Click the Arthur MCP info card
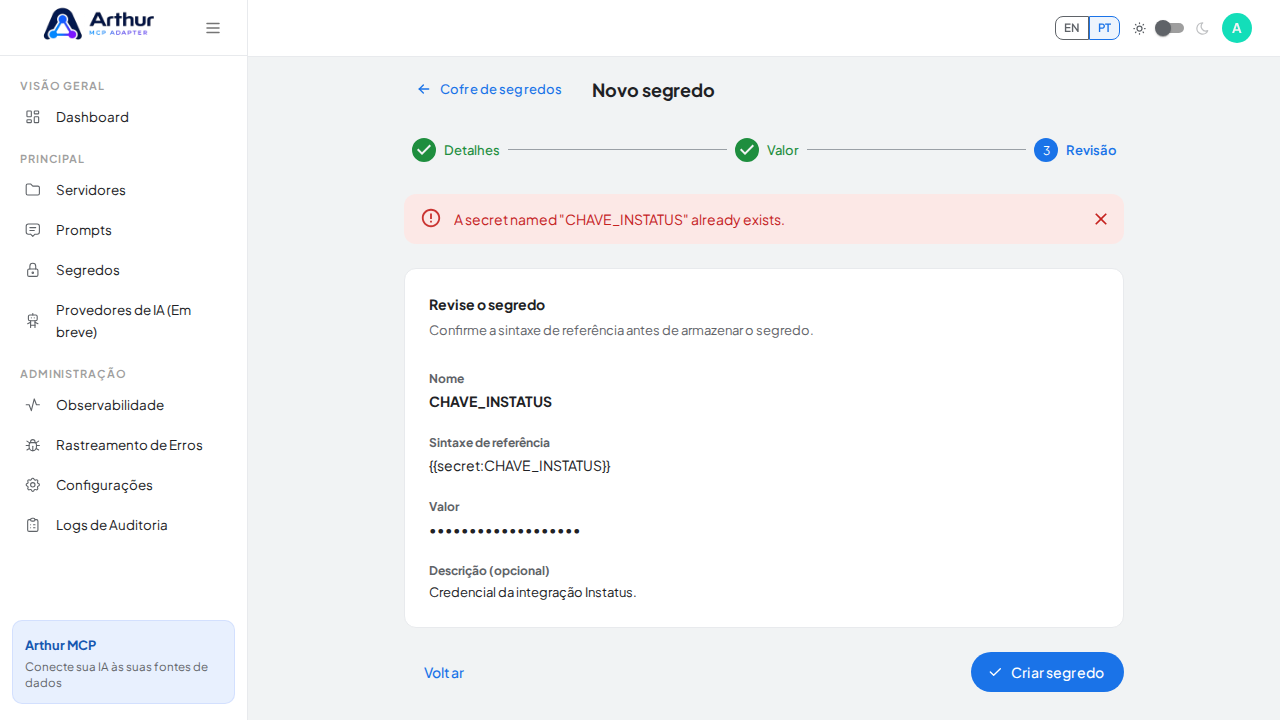This screenshot has width=1280, height=720. point(123,662)
